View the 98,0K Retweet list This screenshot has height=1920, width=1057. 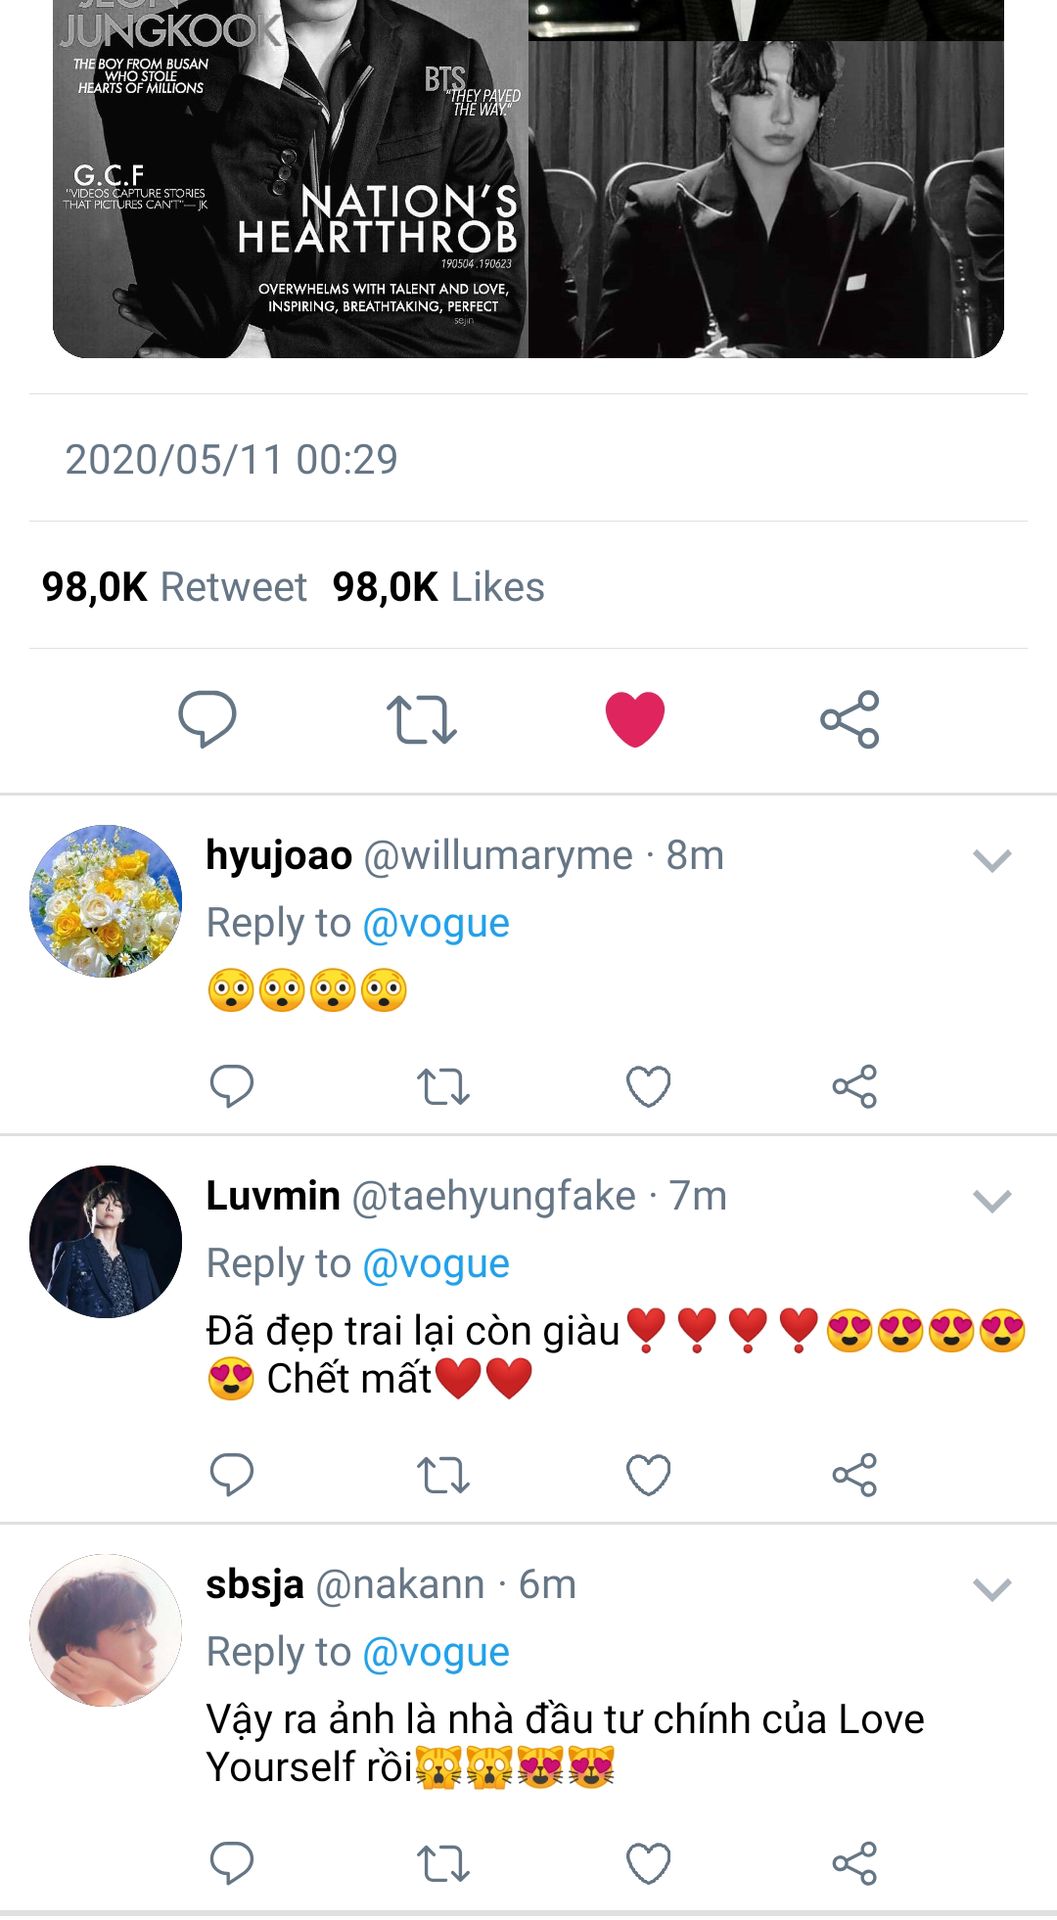pyautogui.click(x=175, y=587)
